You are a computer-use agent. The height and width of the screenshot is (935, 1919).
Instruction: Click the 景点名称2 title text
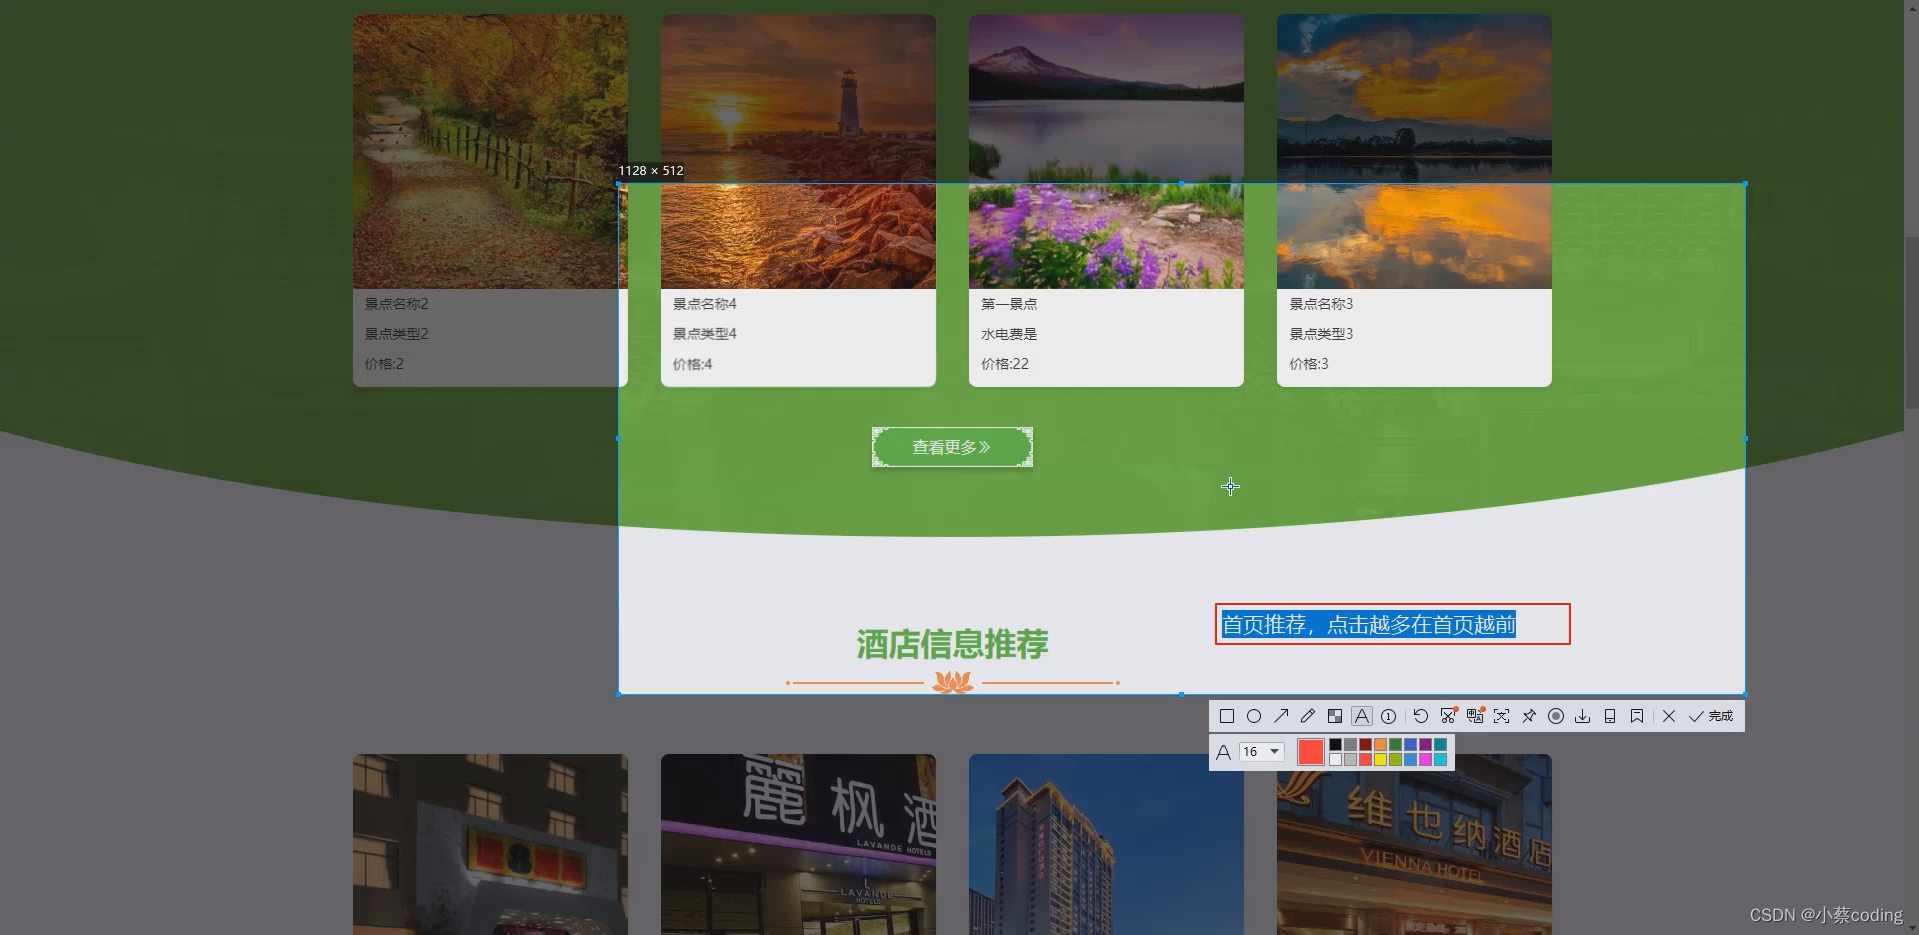coord(396,304)
